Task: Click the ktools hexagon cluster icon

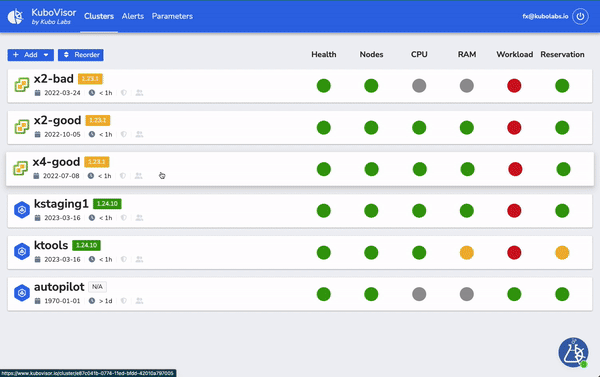Action: click(22, 251)
